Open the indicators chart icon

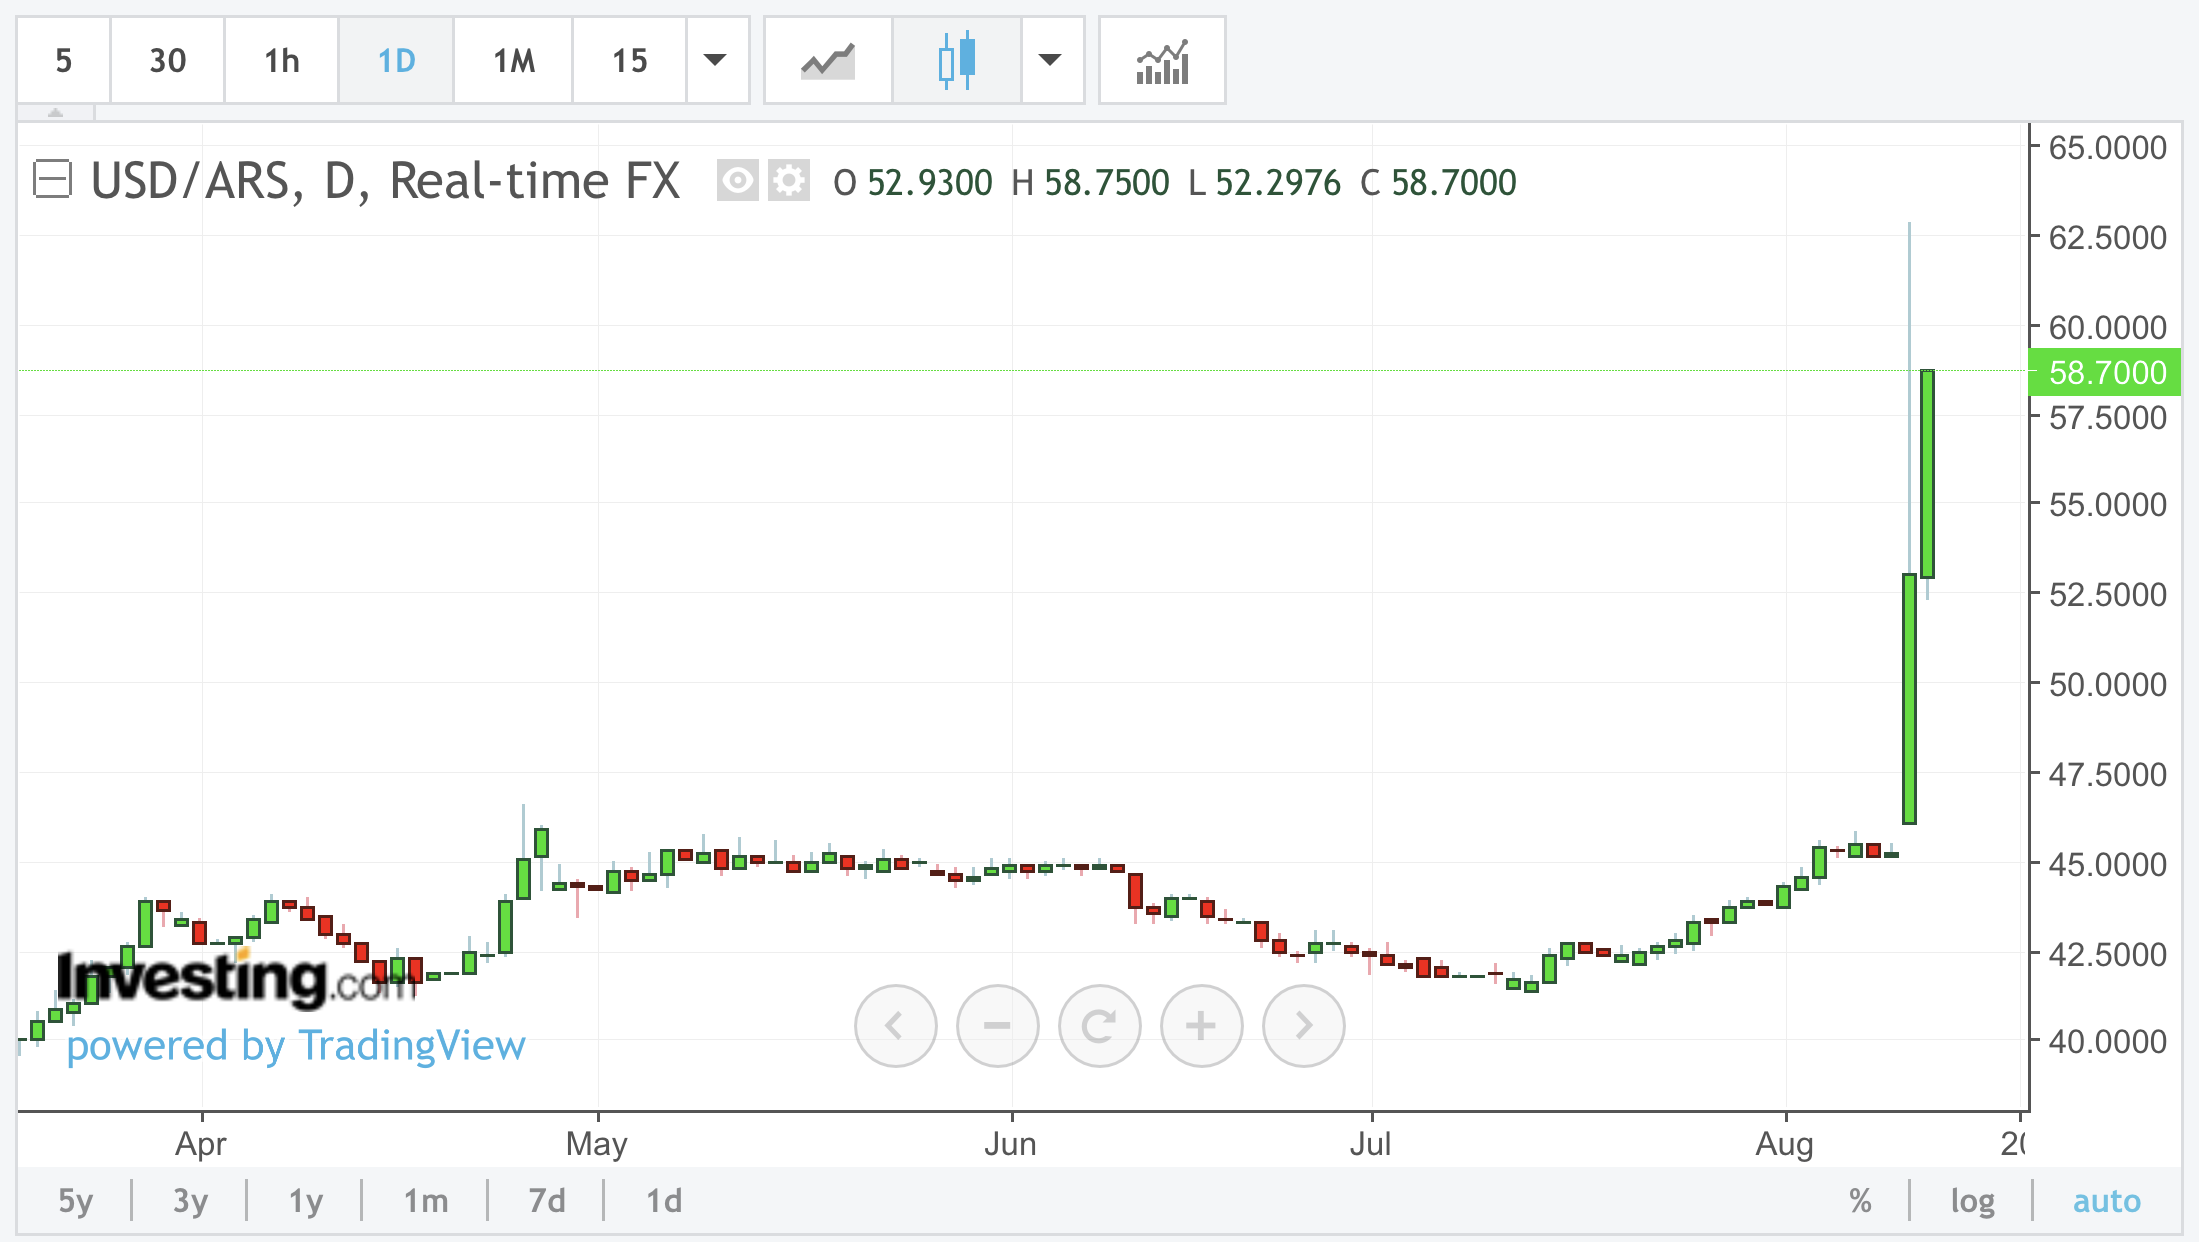click(1162, 61)
